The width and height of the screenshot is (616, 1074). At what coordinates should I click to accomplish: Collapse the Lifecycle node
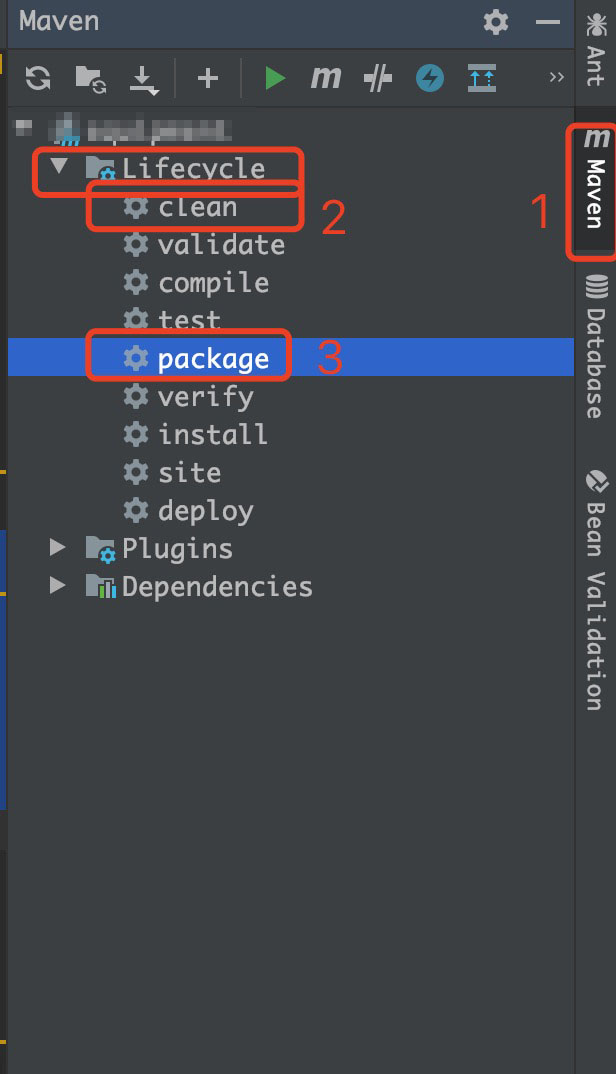(59, 166)
